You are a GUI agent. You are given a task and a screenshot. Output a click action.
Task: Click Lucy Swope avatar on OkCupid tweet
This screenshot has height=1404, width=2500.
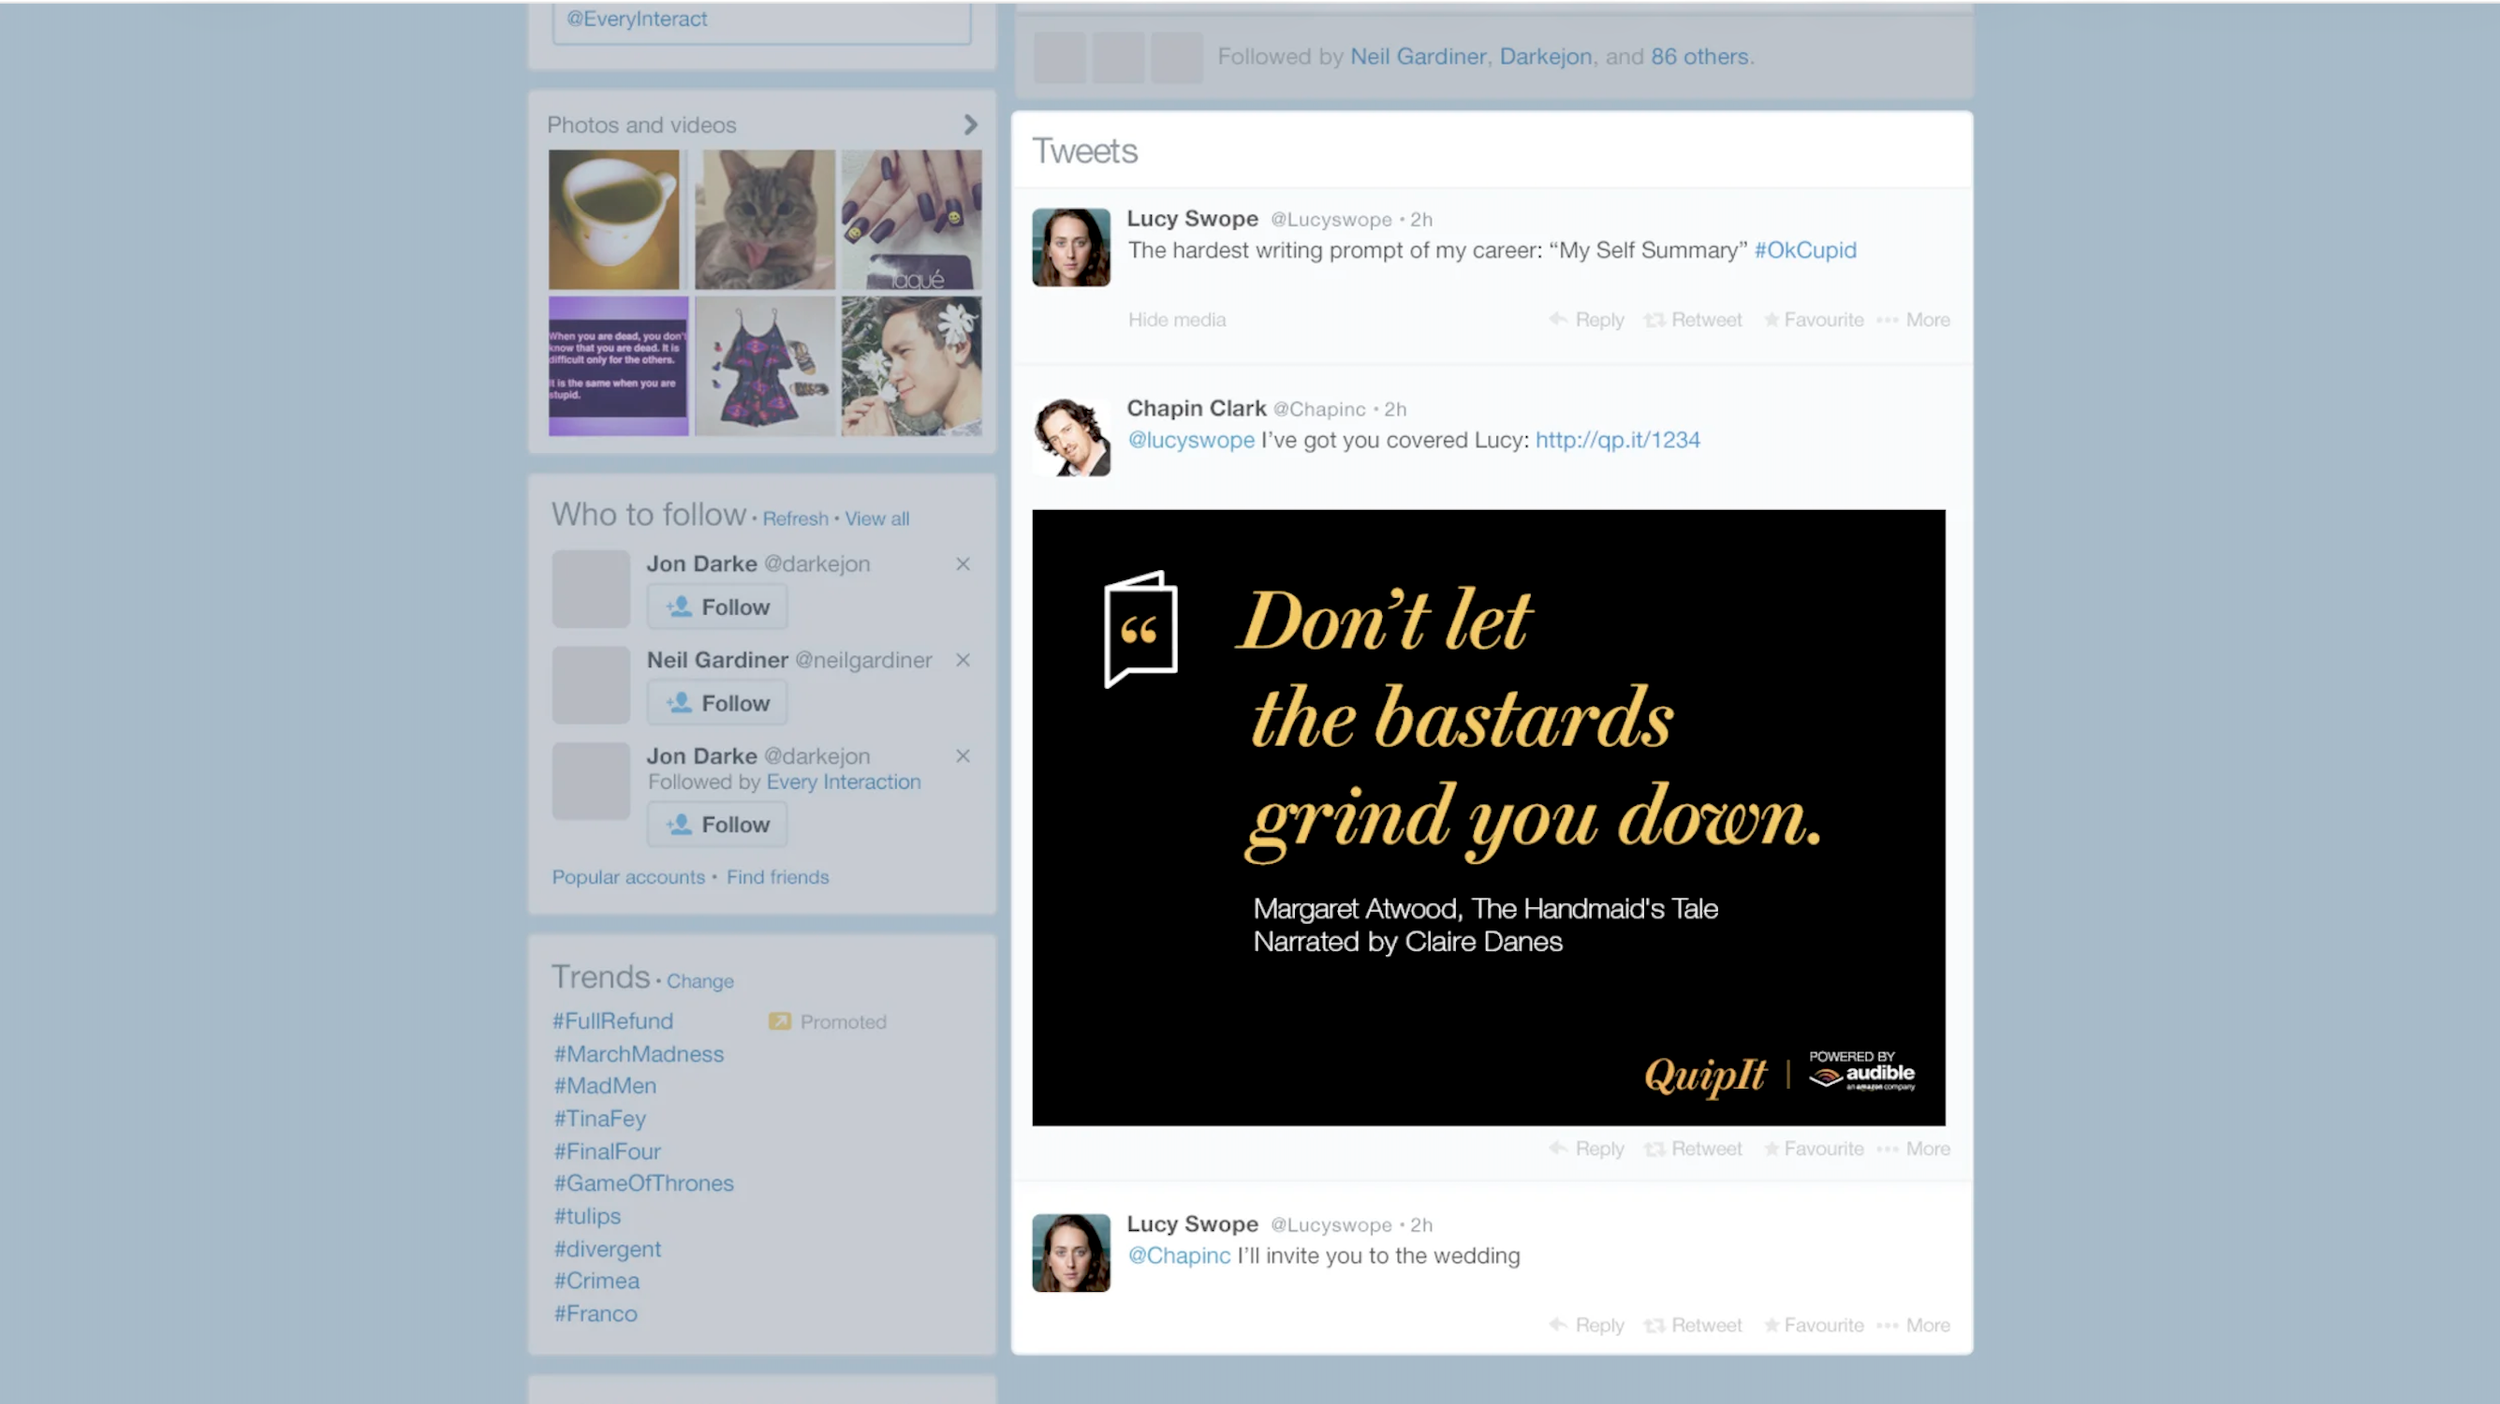point(1071,247)
